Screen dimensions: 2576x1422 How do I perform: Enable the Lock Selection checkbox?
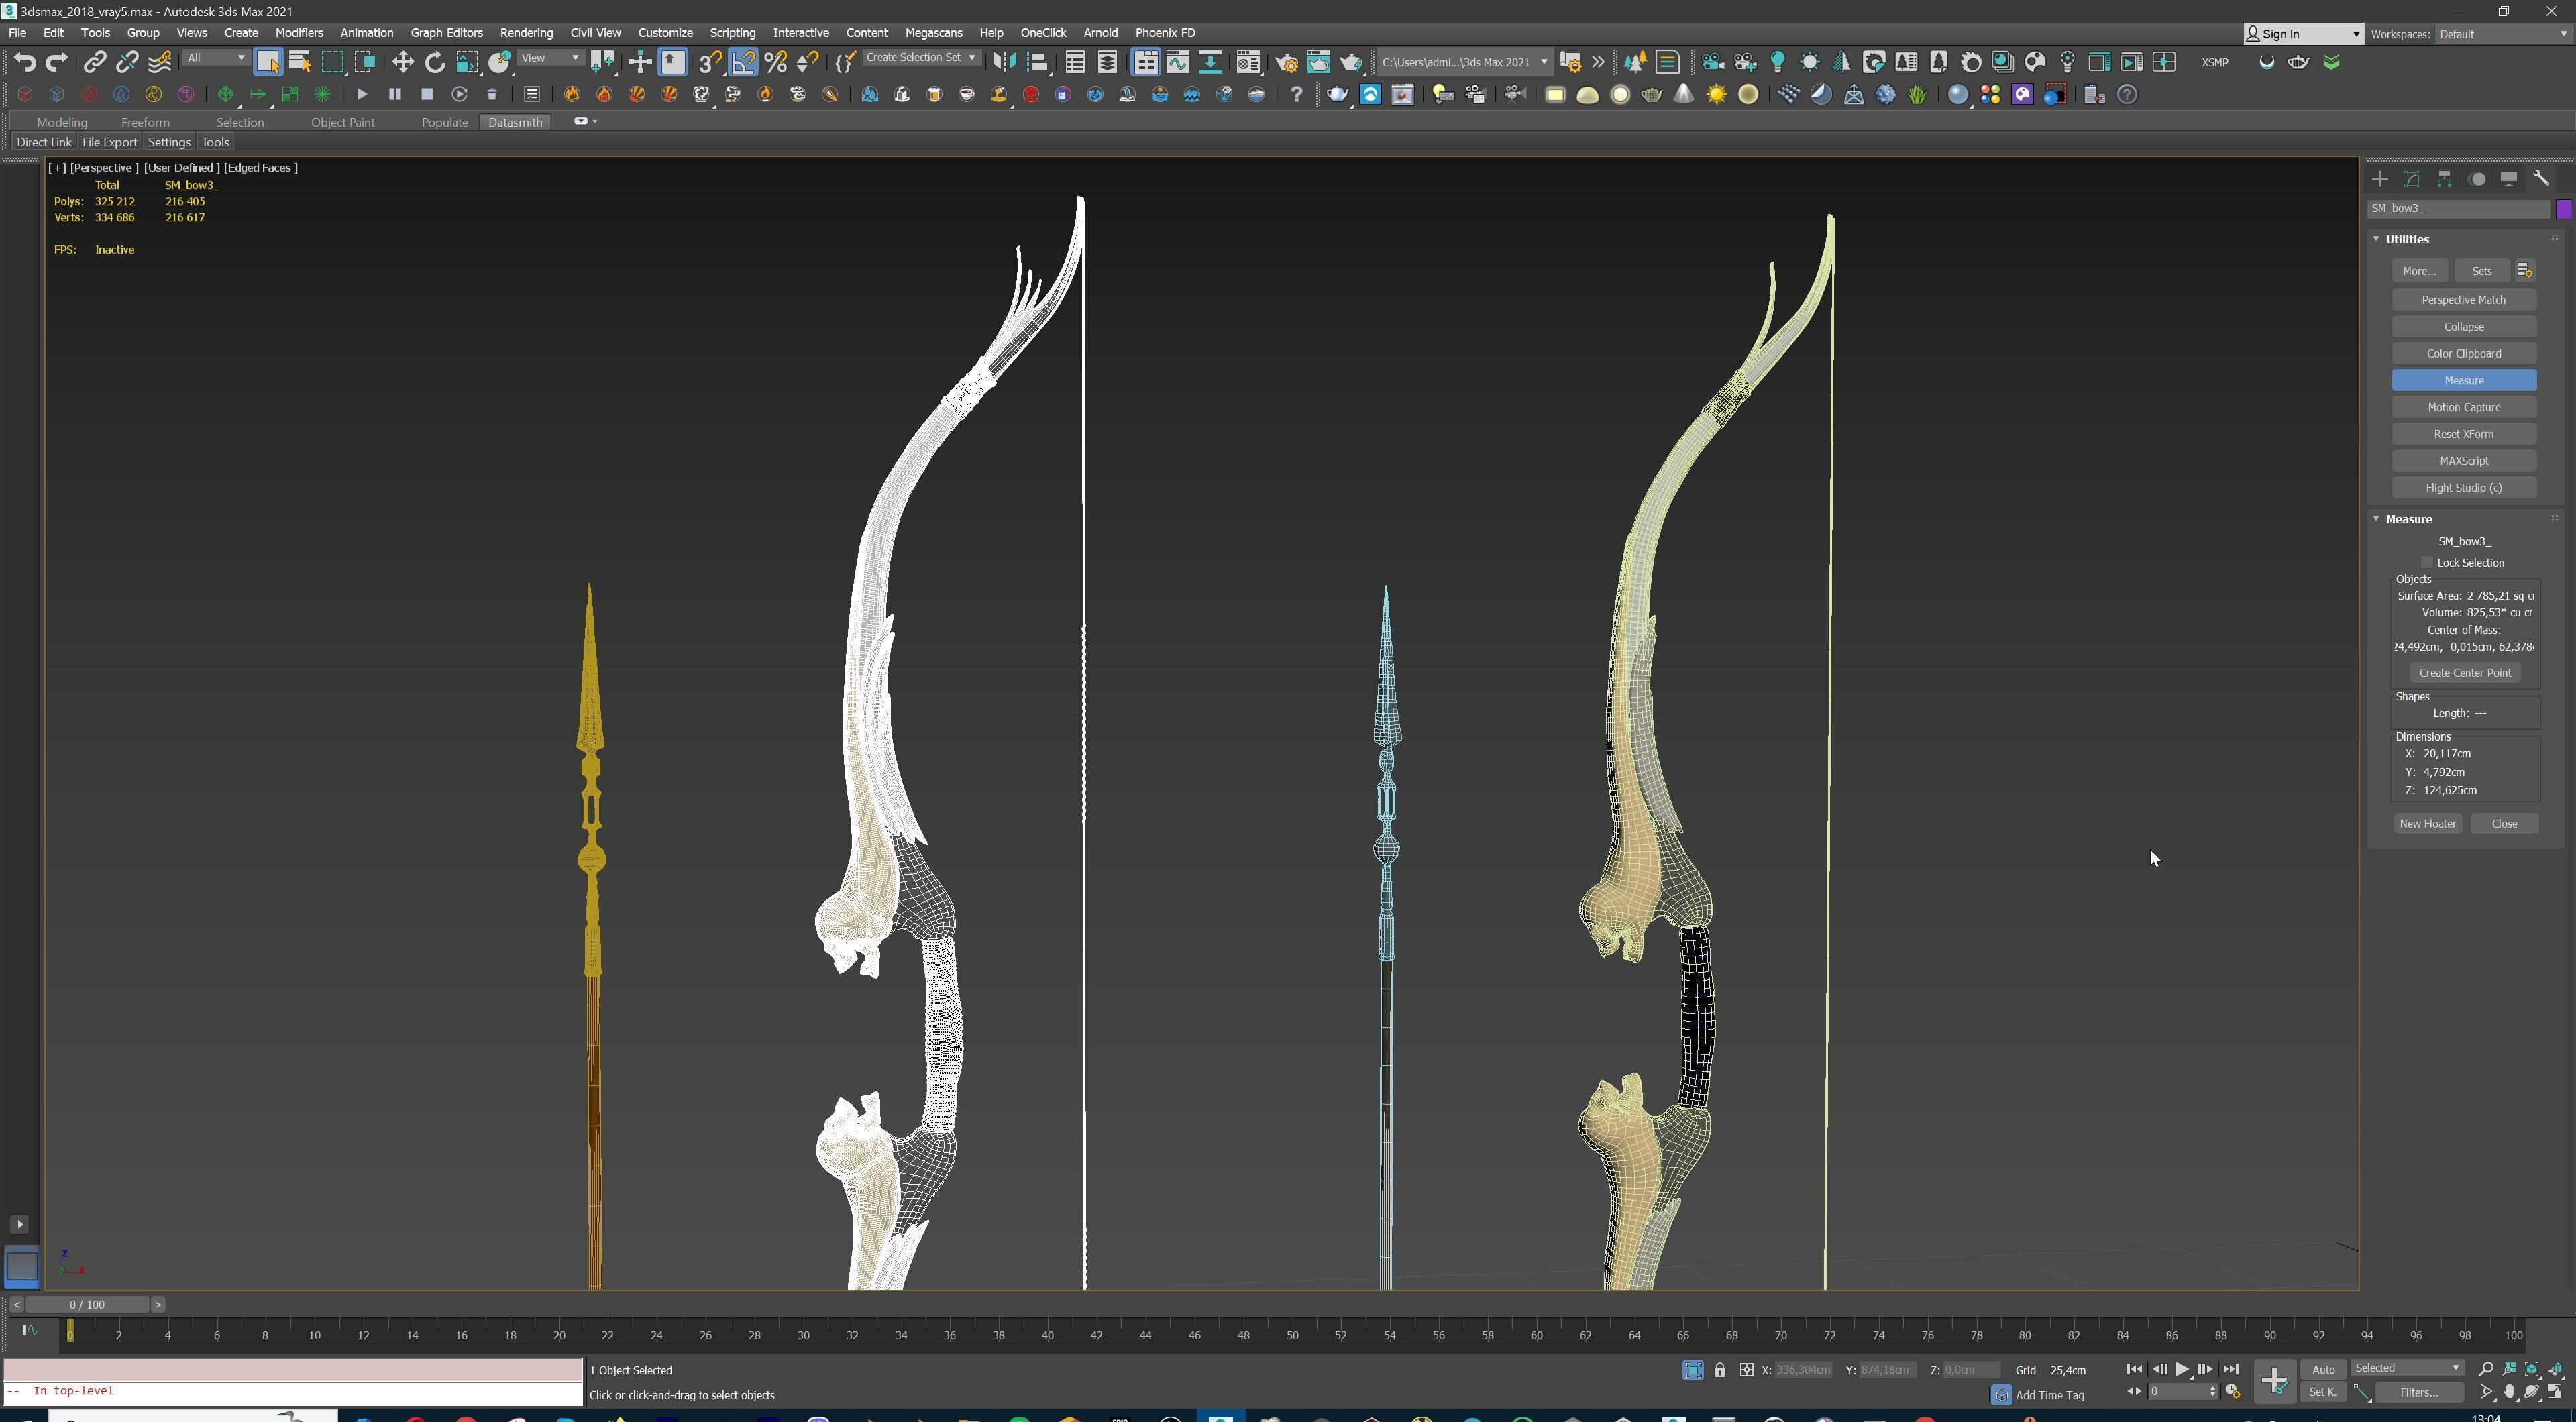coord(2427,563)
